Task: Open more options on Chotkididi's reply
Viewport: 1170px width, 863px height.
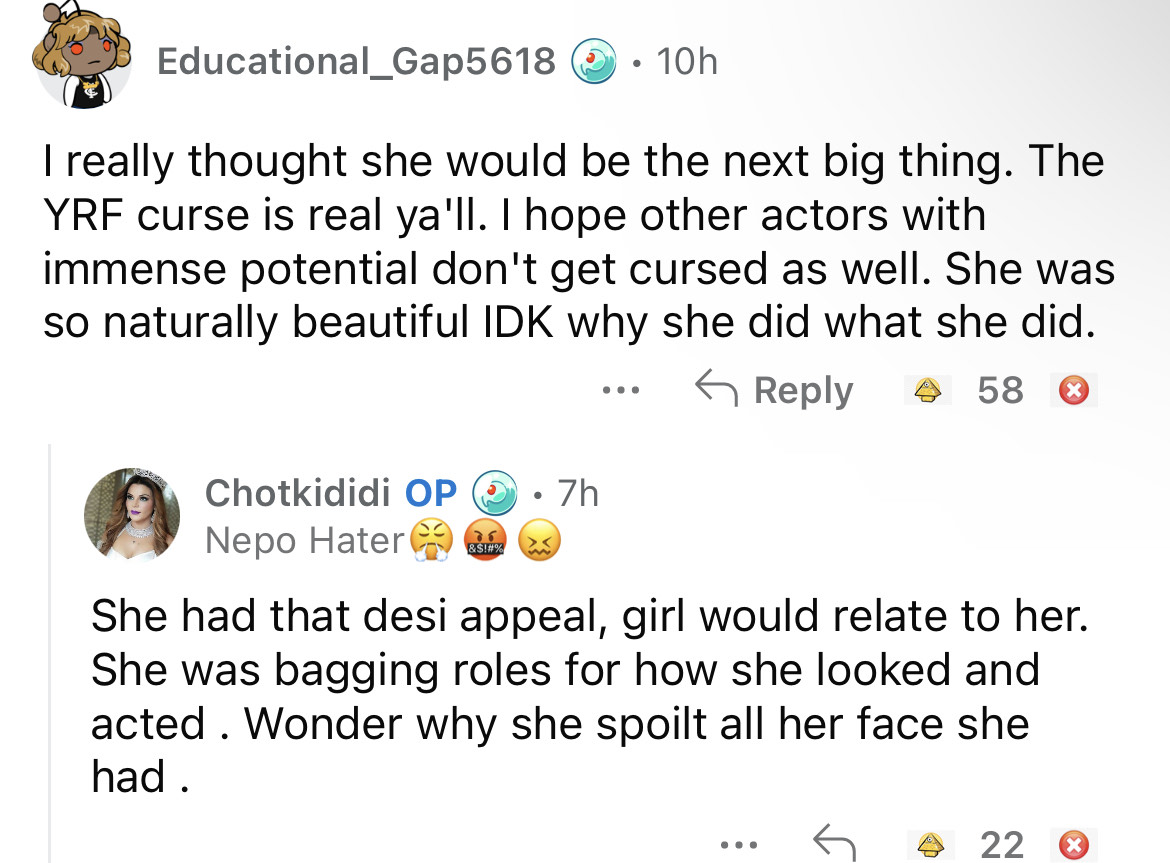Action: point(738,845)
